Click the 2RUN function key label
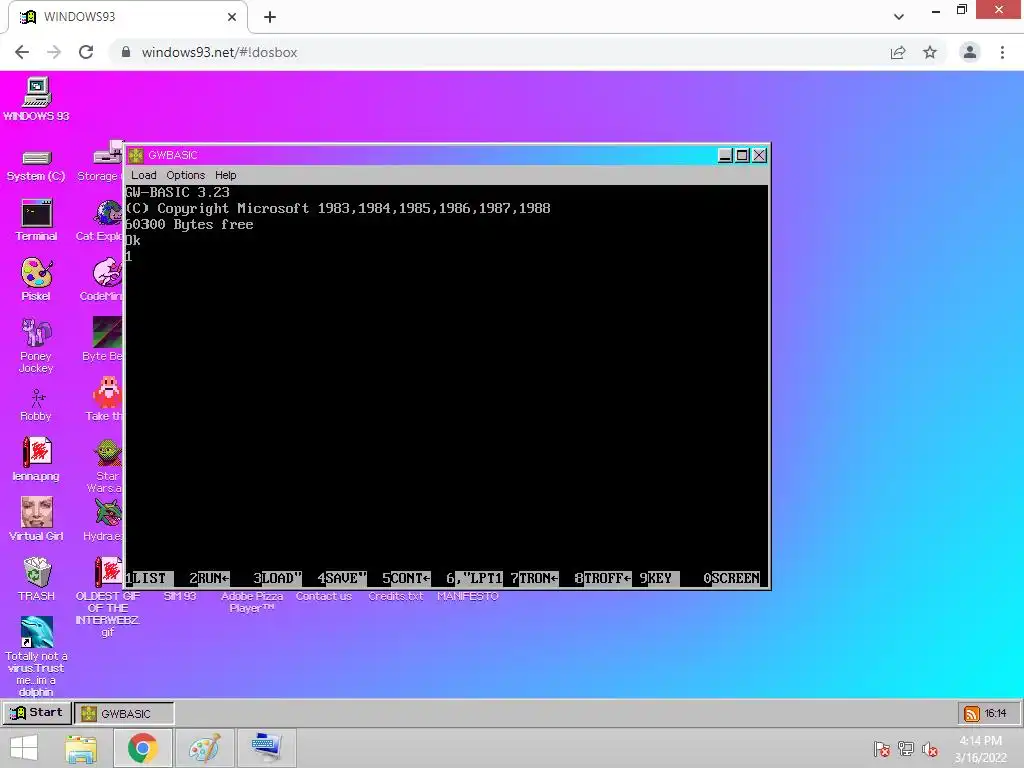Screen dimensions: 1024x768 [x=209, y=579]
